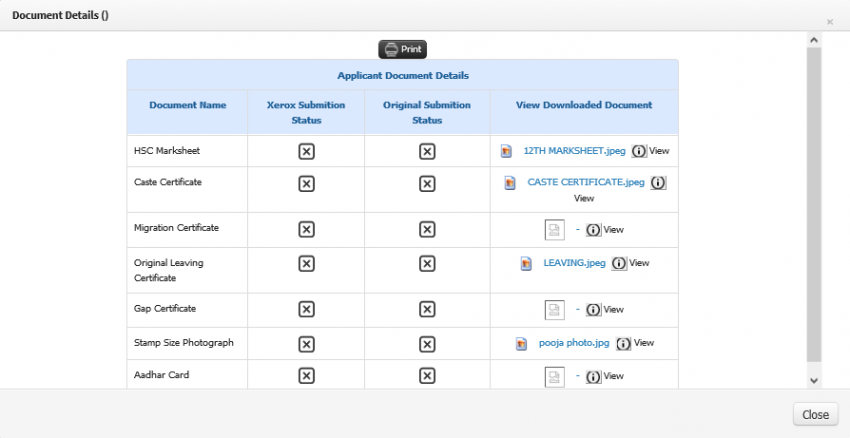Click the scrollbar down arrow

(x=814, y=381)
